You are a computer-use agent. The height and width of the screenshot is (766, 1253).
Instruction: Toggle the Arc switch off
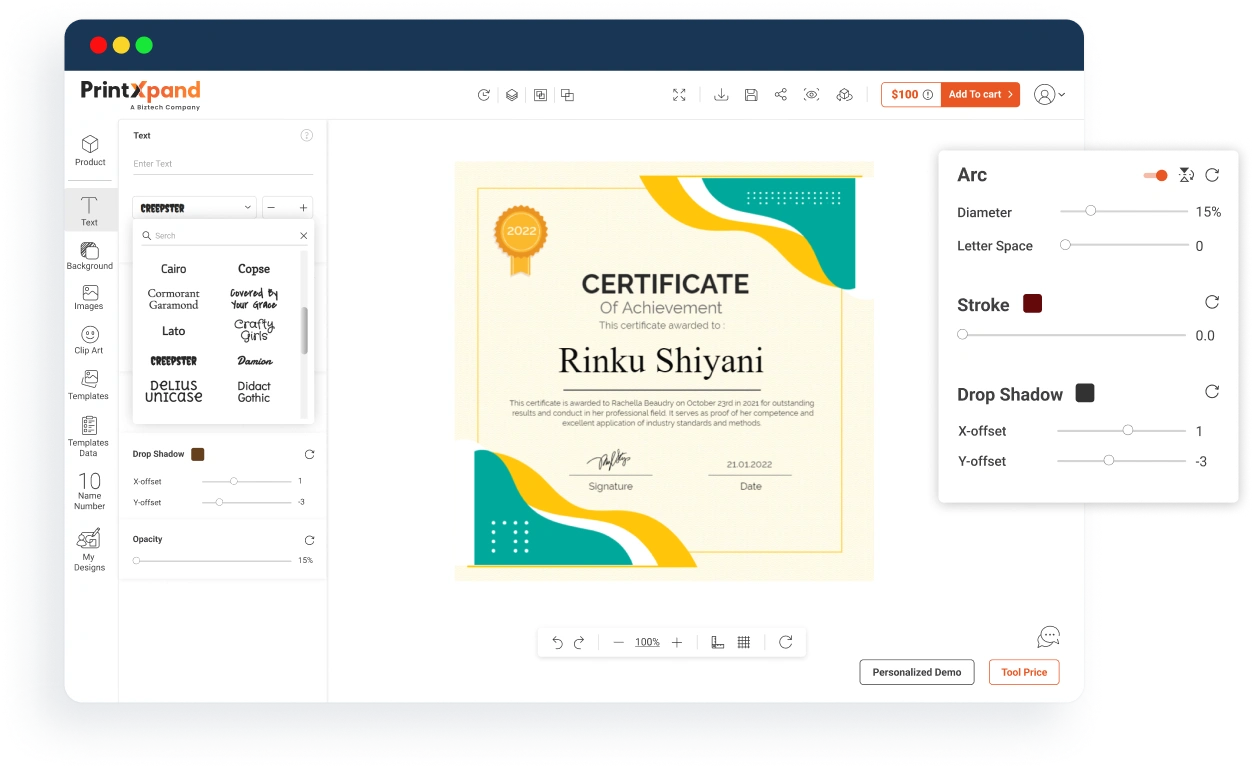tap(1156, 175)
